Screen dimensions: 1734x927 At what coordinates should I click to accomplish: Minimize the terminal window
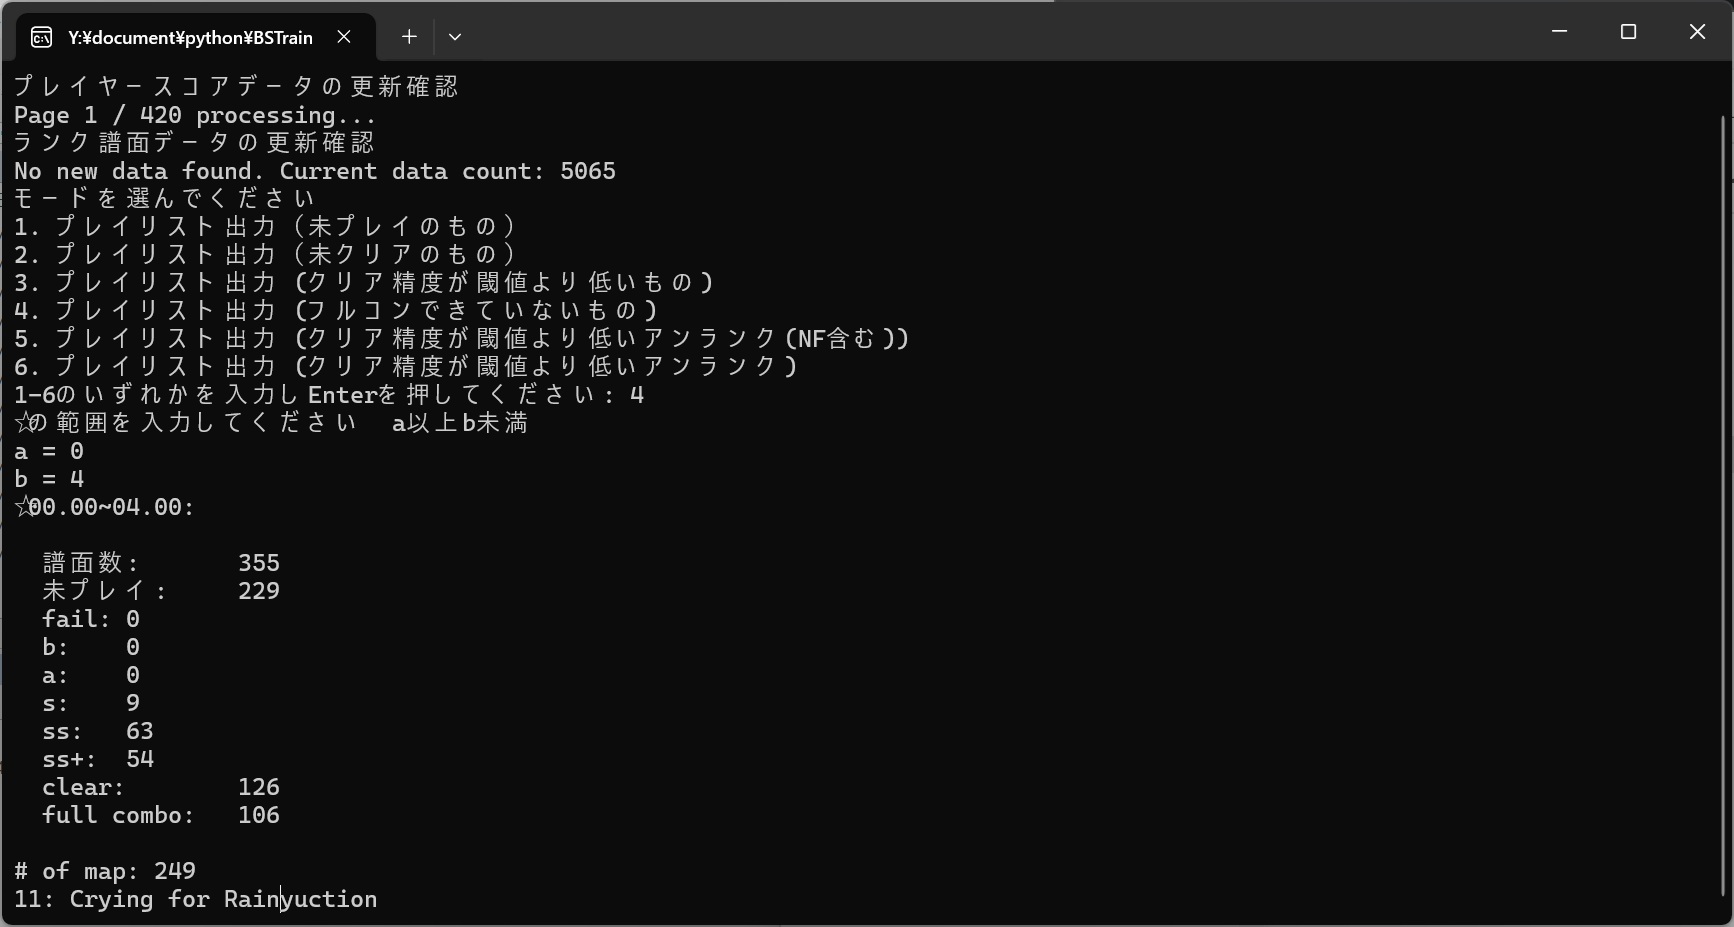point(1559,32)
